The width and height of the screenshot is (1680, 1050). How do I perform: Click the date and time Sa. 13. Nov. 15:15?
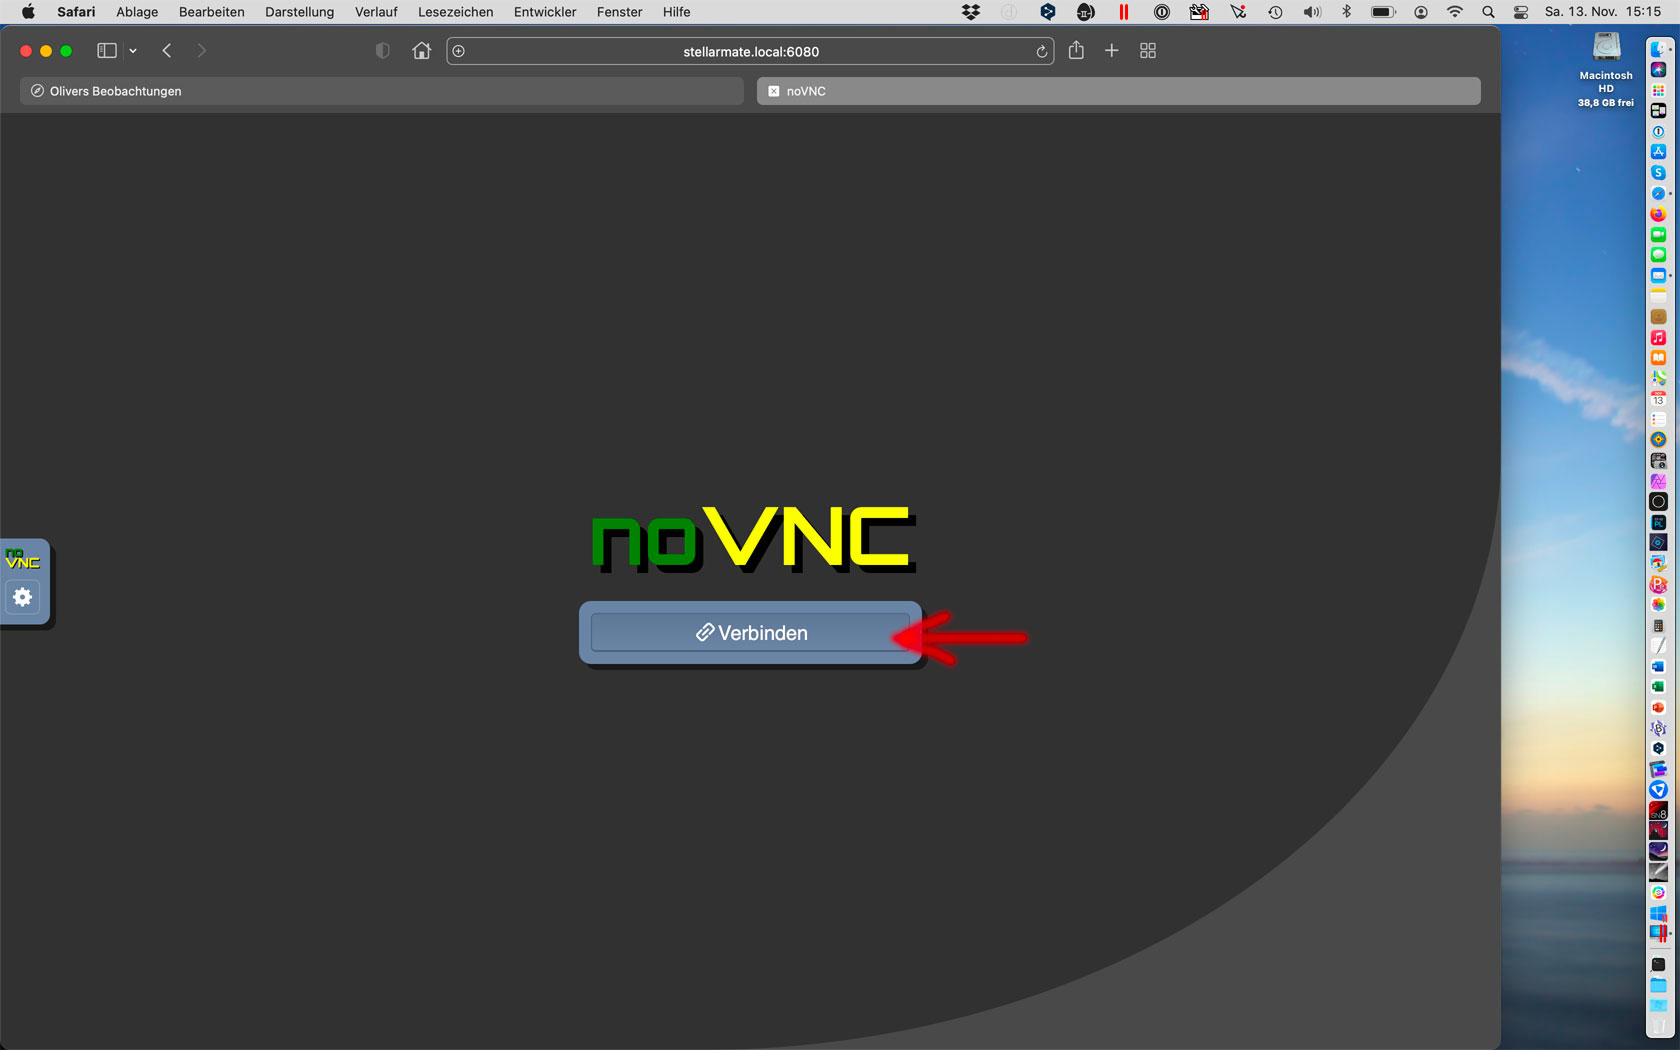[1602, 12]
